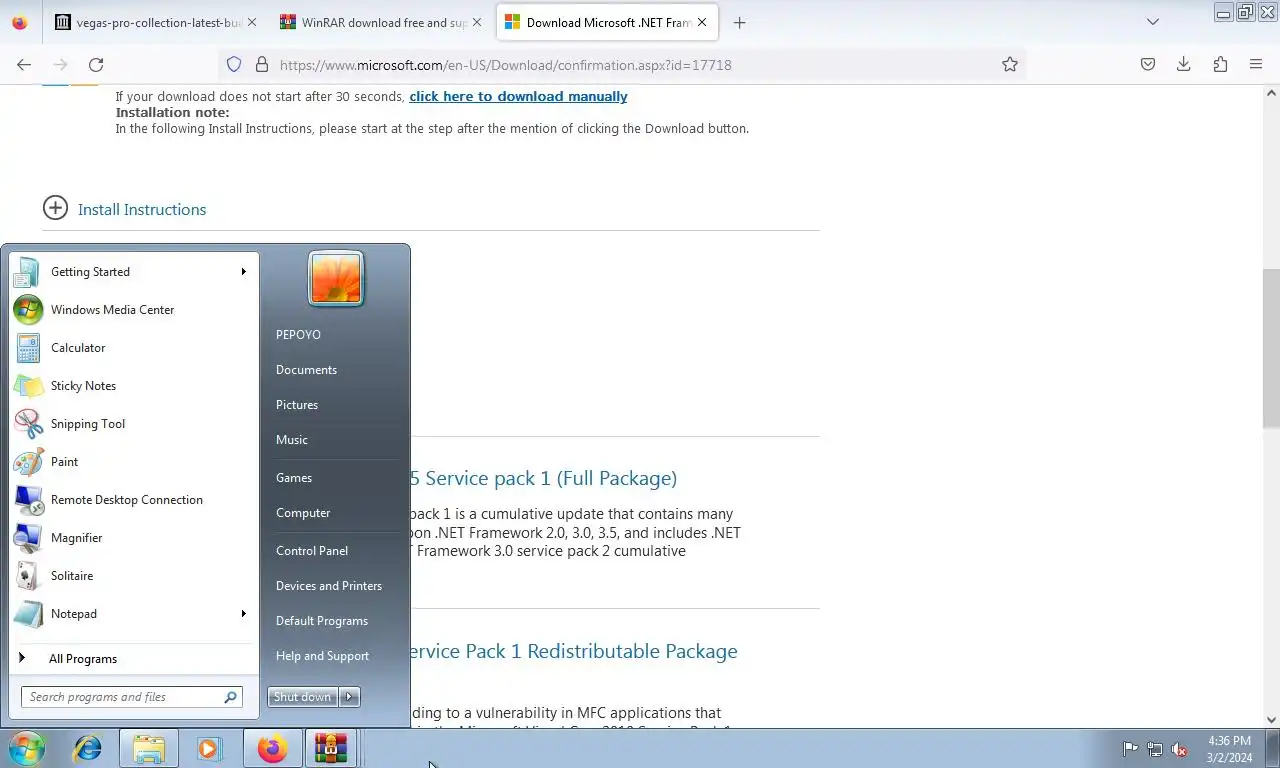Switch to vegas-pro-collection tab
The image size is (1280, 768).
156,22
